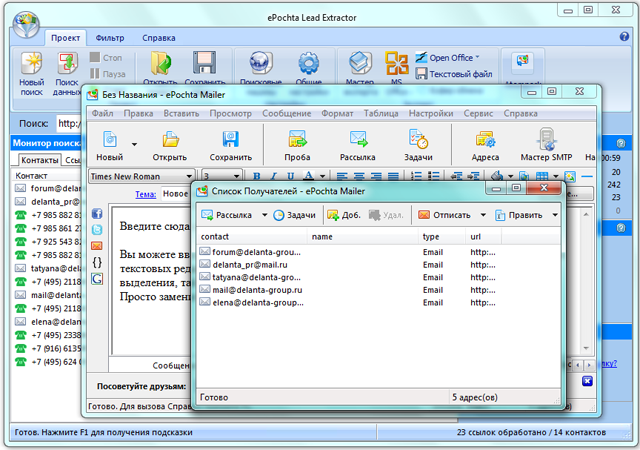Click the Stop button in Lead Extractor
Screen dimensions: 640x450
click(106, 58)
